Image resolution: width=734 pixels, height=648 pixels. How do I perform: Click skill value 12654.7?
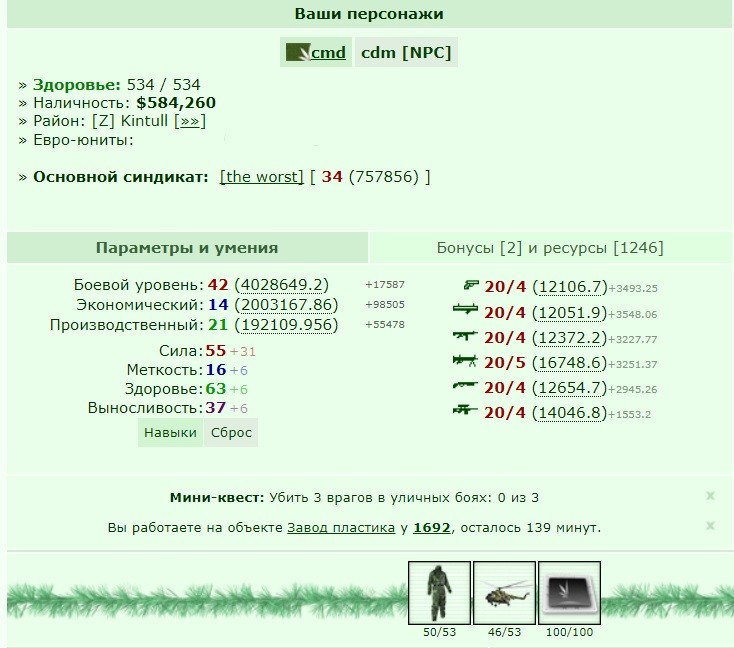(570, 388)
